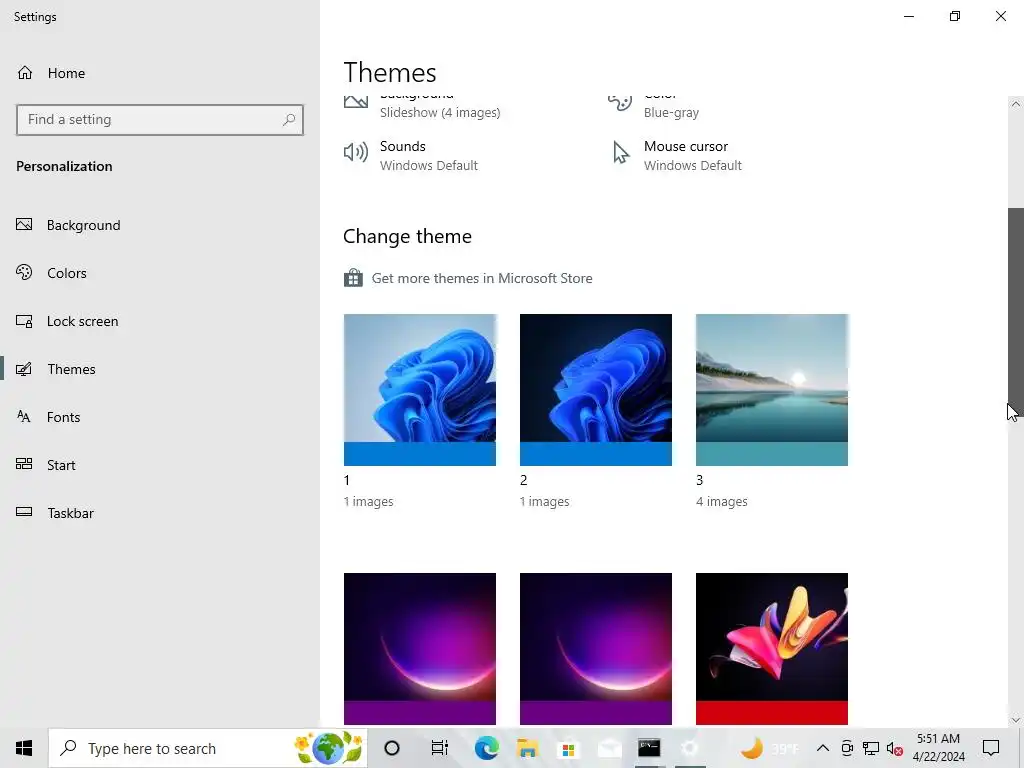Screen dimensions: 1024x768
Task: Apply theme 1 with light blue bloom
Action: 420,390
